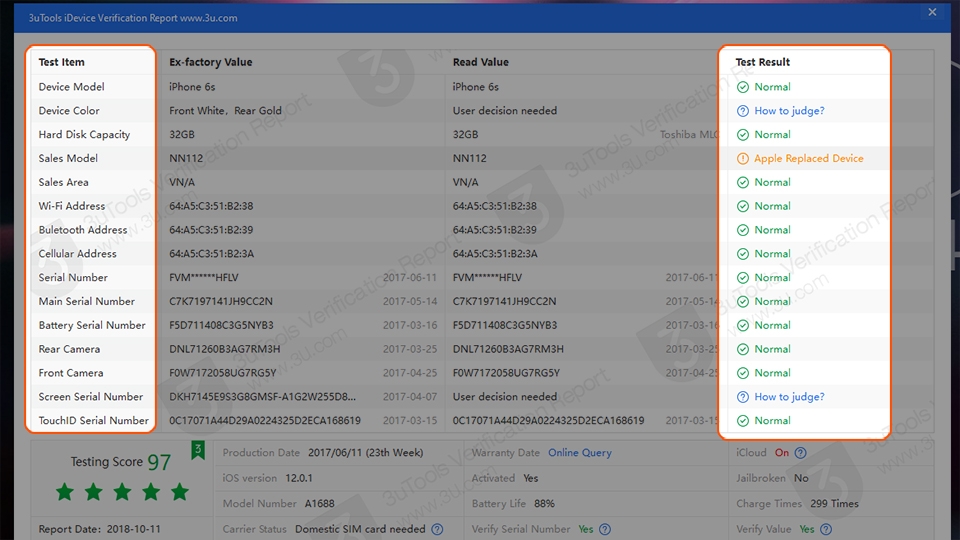Open How to judge link for Device Color

pyautogui.click(x=789, y=111)
